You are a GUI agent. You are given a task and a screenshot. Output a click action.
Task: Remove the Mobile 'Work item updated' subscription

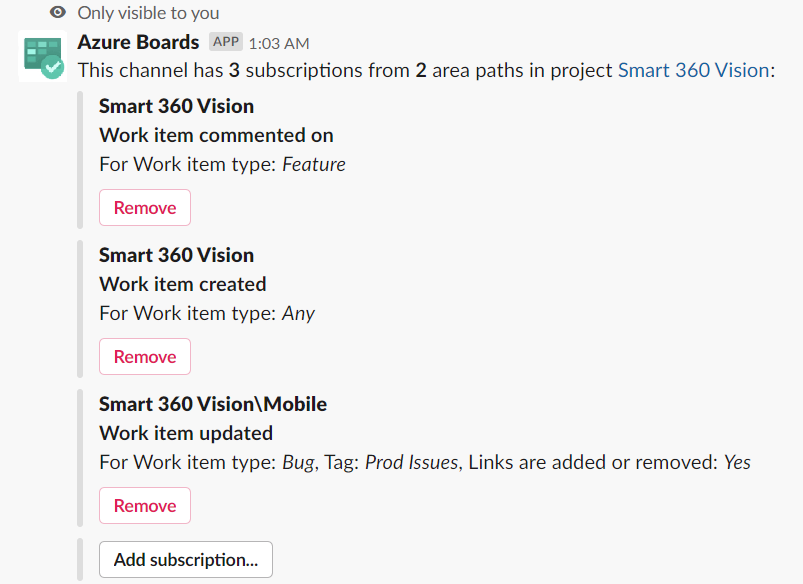click(144, 505)
